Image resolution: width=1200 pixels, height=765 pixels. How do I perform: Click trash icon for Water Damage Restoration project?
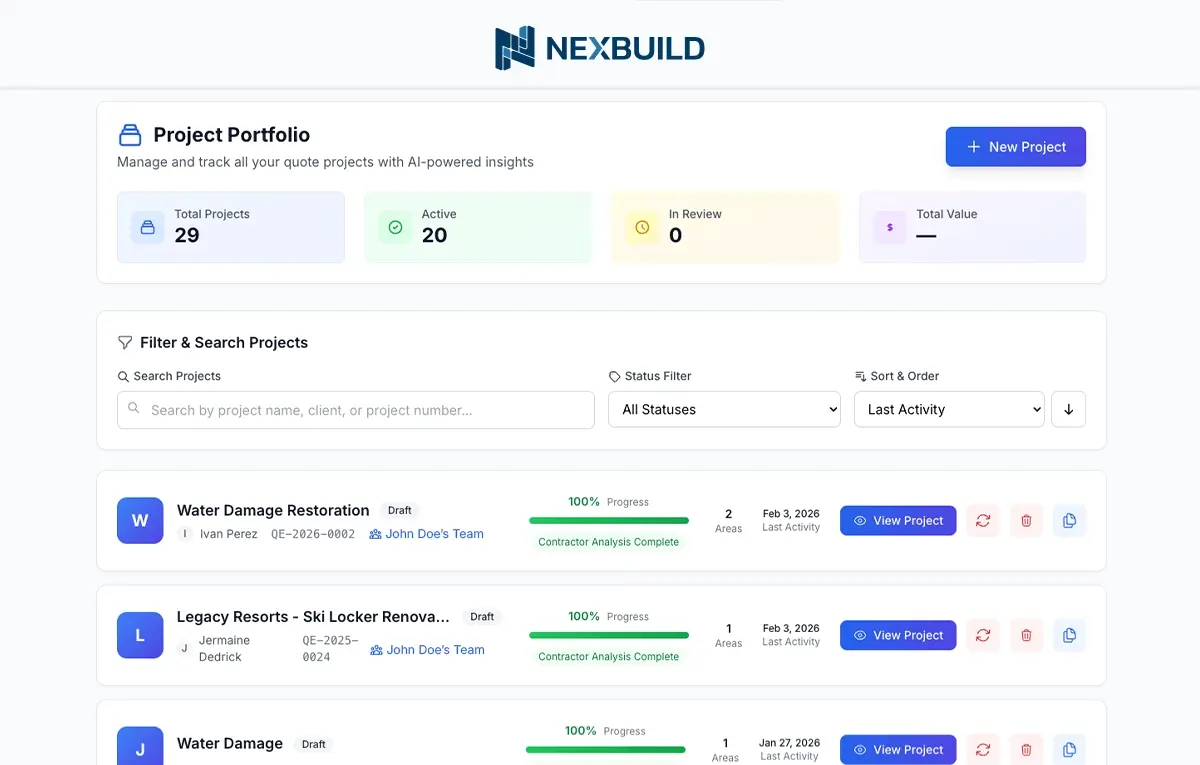(x=1026, y=521)
